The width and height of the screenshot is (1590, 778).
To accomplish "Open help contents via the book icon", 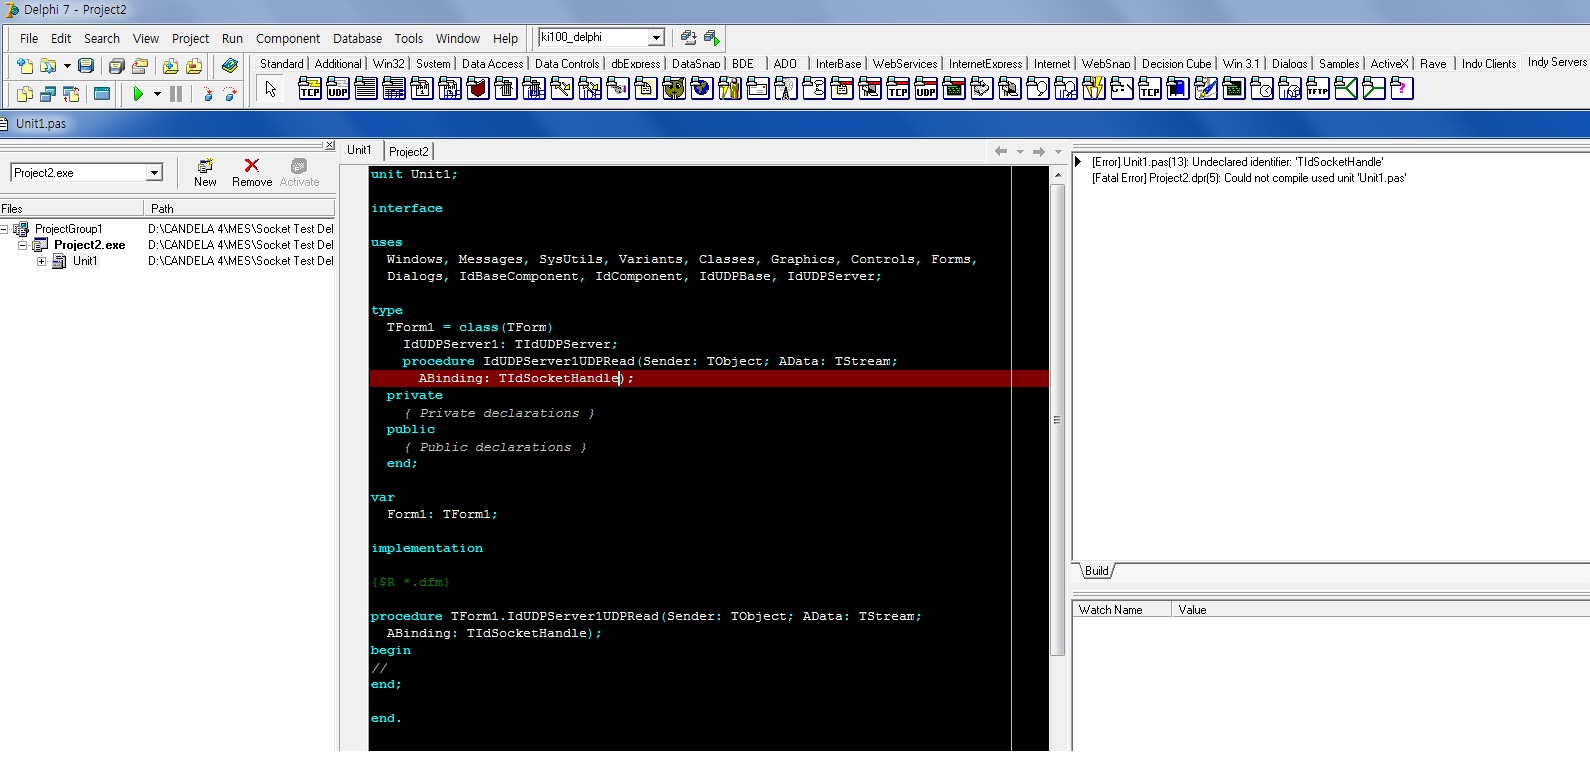I will (230, 66).
